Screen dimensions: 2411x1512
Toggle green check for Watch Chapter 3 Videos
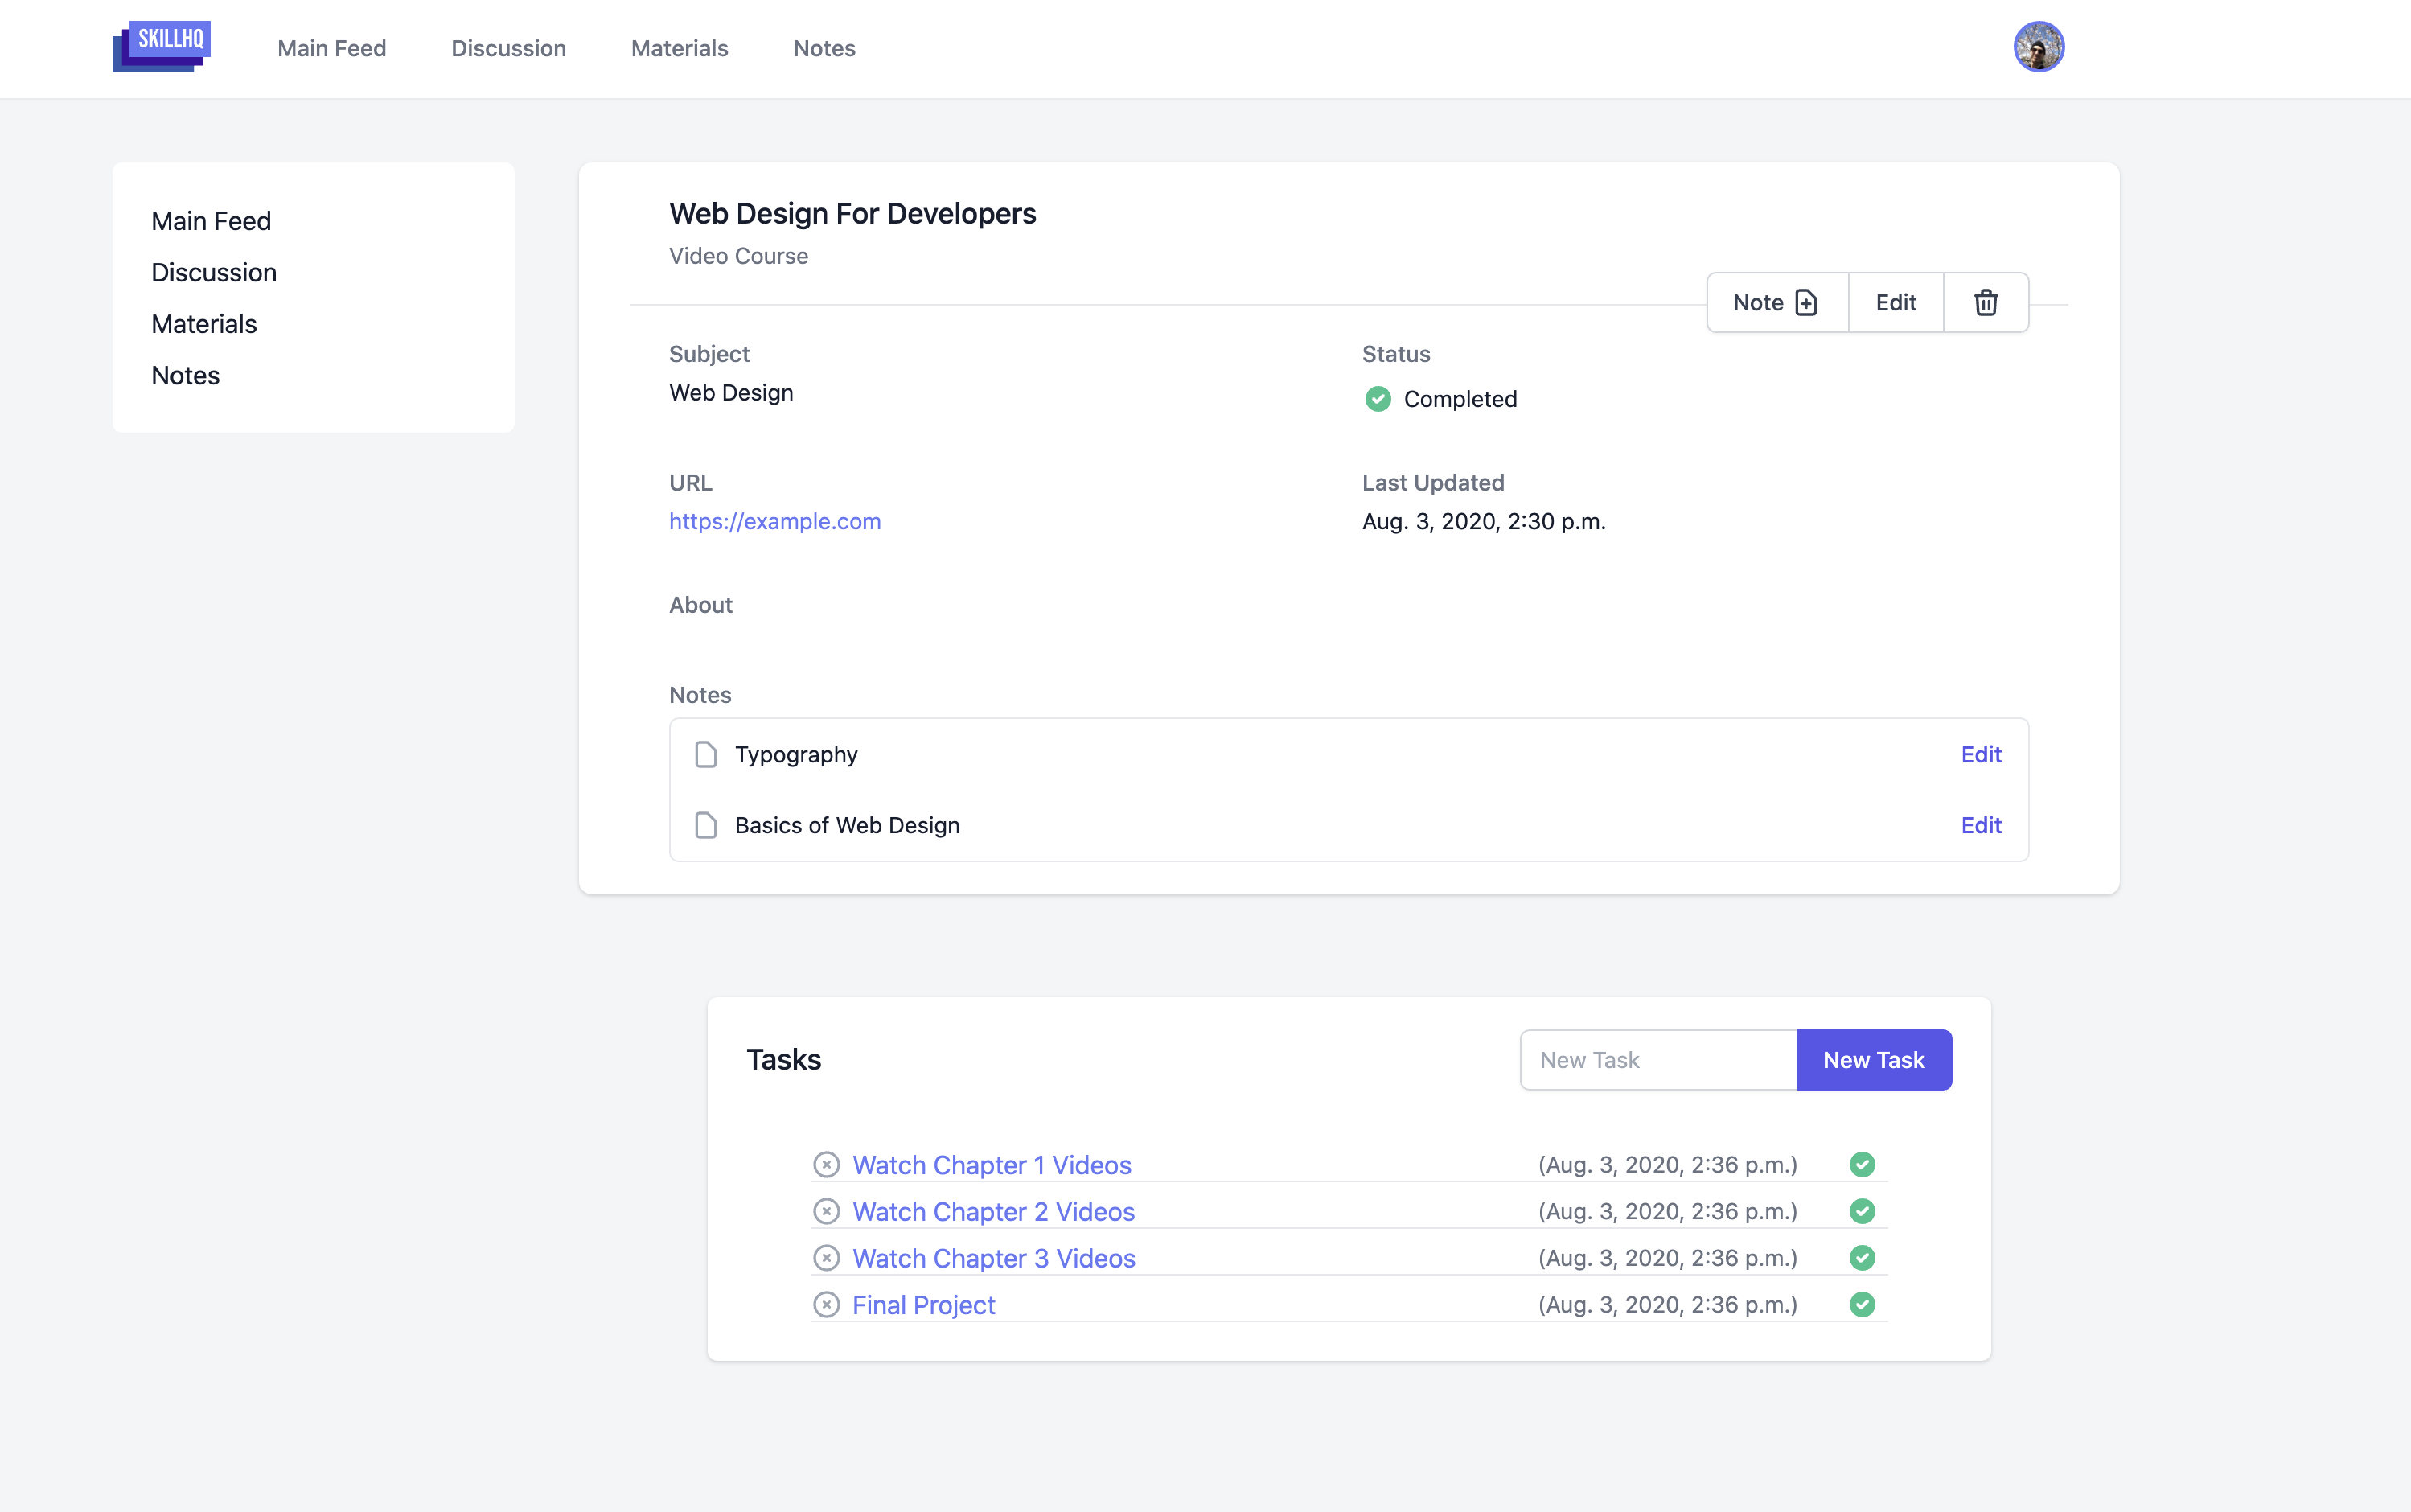[x=1861, y=1258]
